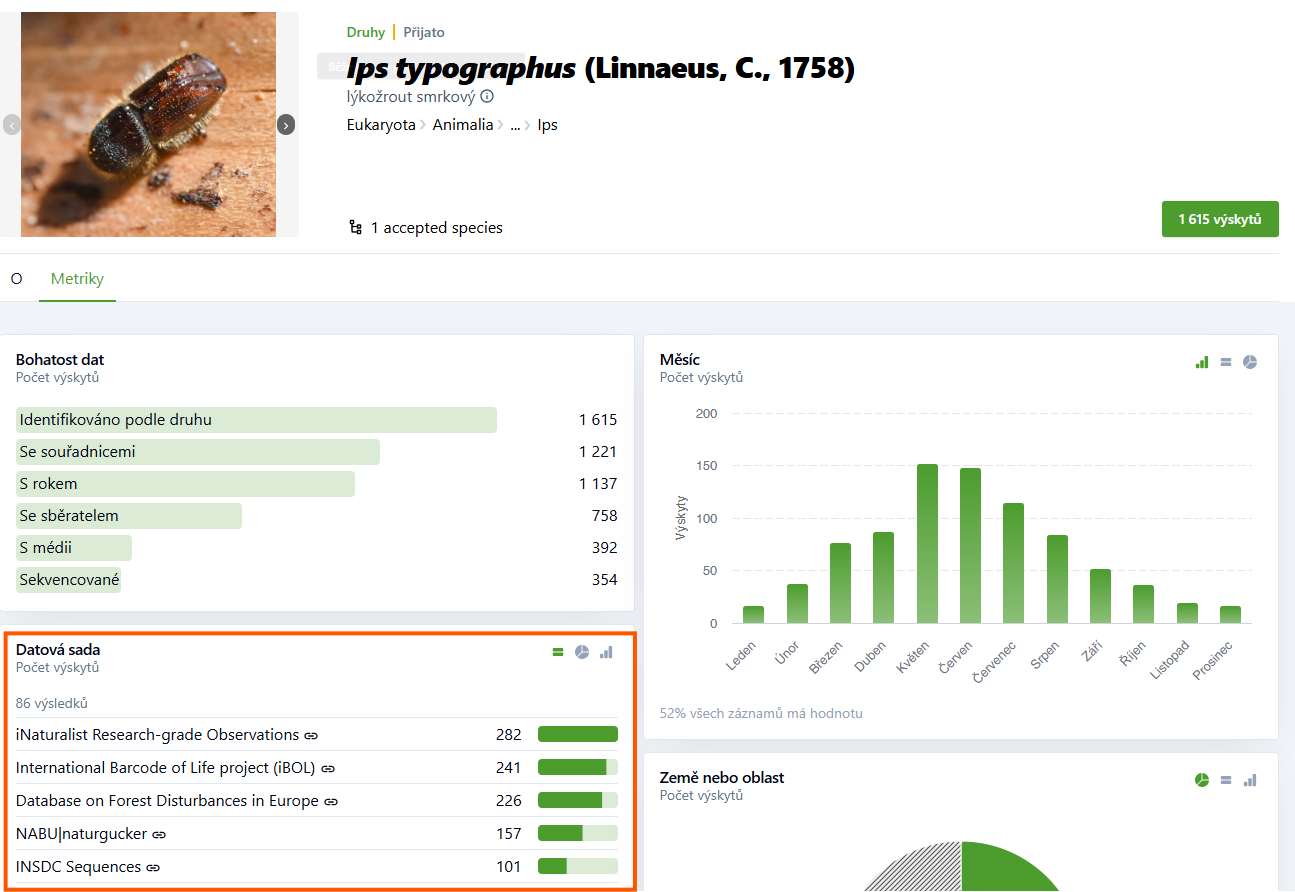Image resolution: width=1295 pixels, height=892 pixels.
Task: Switch Datová sada card to pie chart
Action: coord(582,652)
